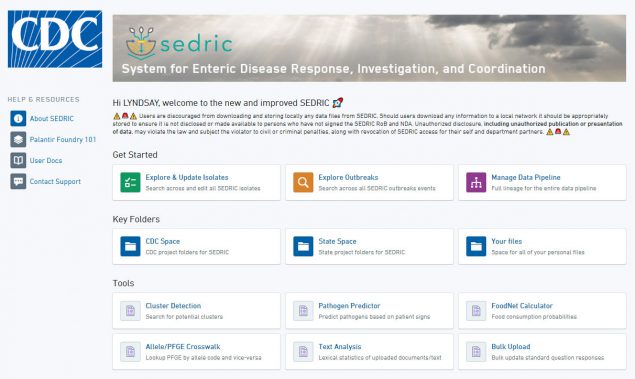Screen dimensions: 635x379
Task: Open the Contact Support link
Action: click(55, 181)
